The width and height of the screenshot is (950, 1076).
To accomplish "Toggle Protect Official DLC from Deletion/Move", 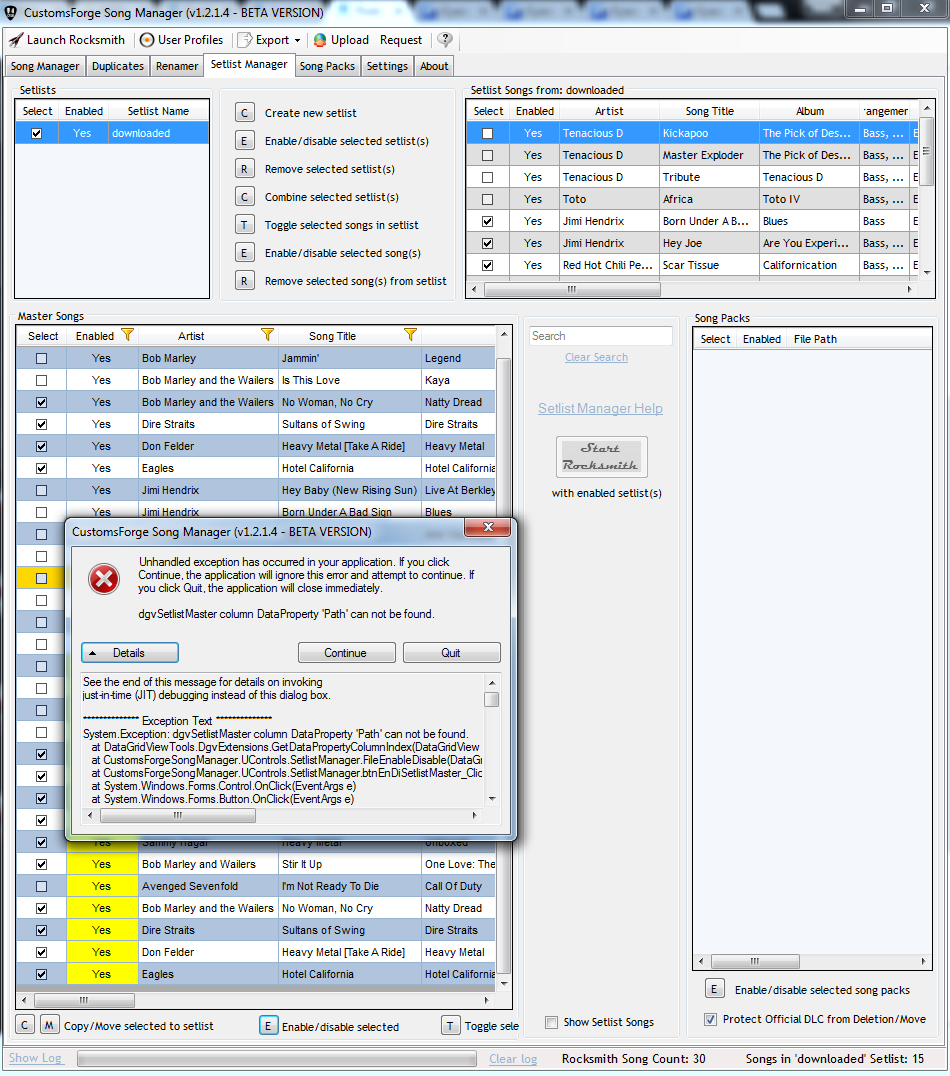I will pyautogui.click(x=710, y=1019).
